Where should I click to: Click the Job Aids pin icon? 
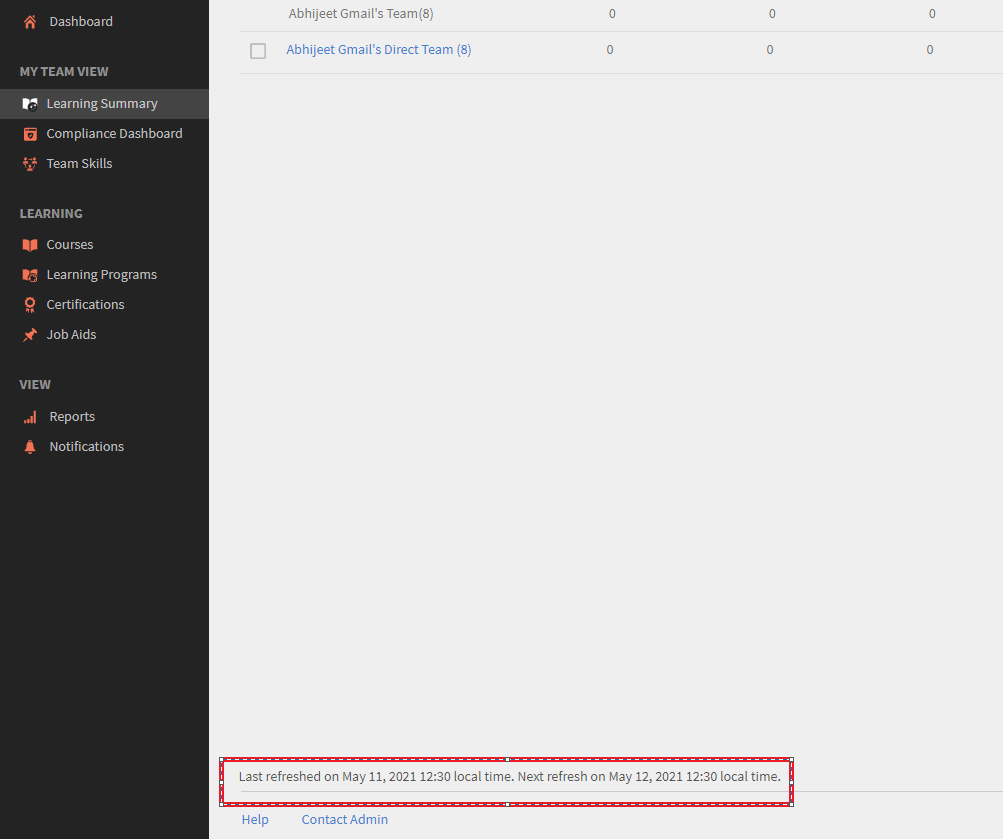tap(30, 334)
